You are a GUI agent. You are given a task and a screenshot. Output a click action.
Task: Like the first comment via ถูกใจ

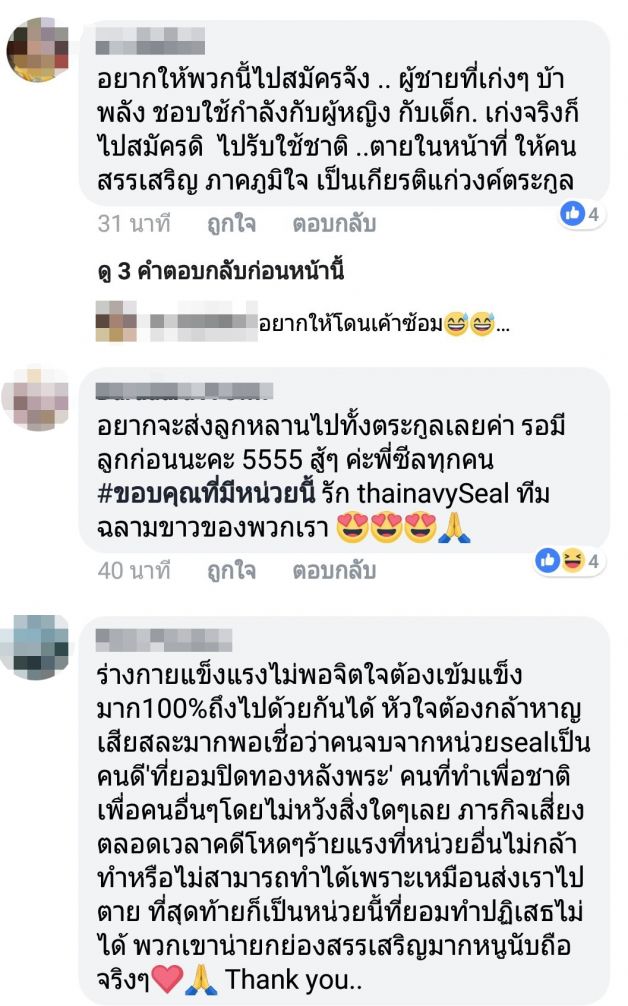[232, 224]
